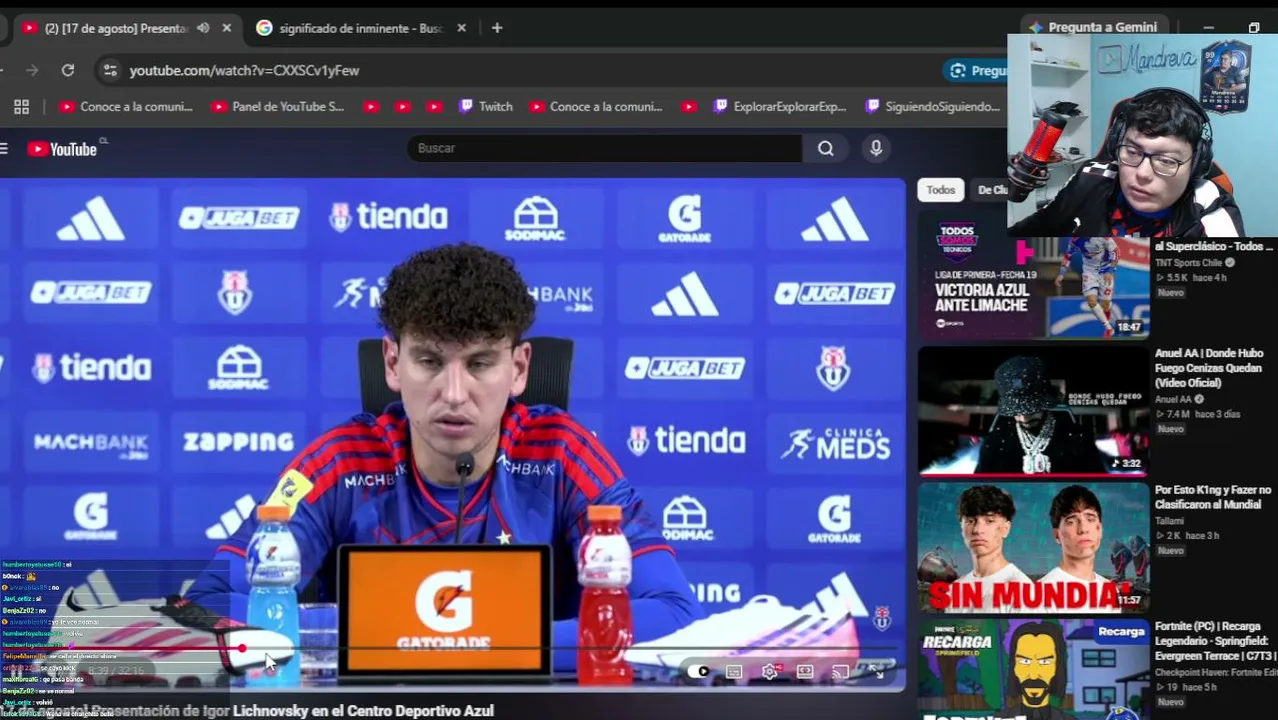Mute the YouTube tab audio icon
1278x720 pixels.
click(203, 28)
